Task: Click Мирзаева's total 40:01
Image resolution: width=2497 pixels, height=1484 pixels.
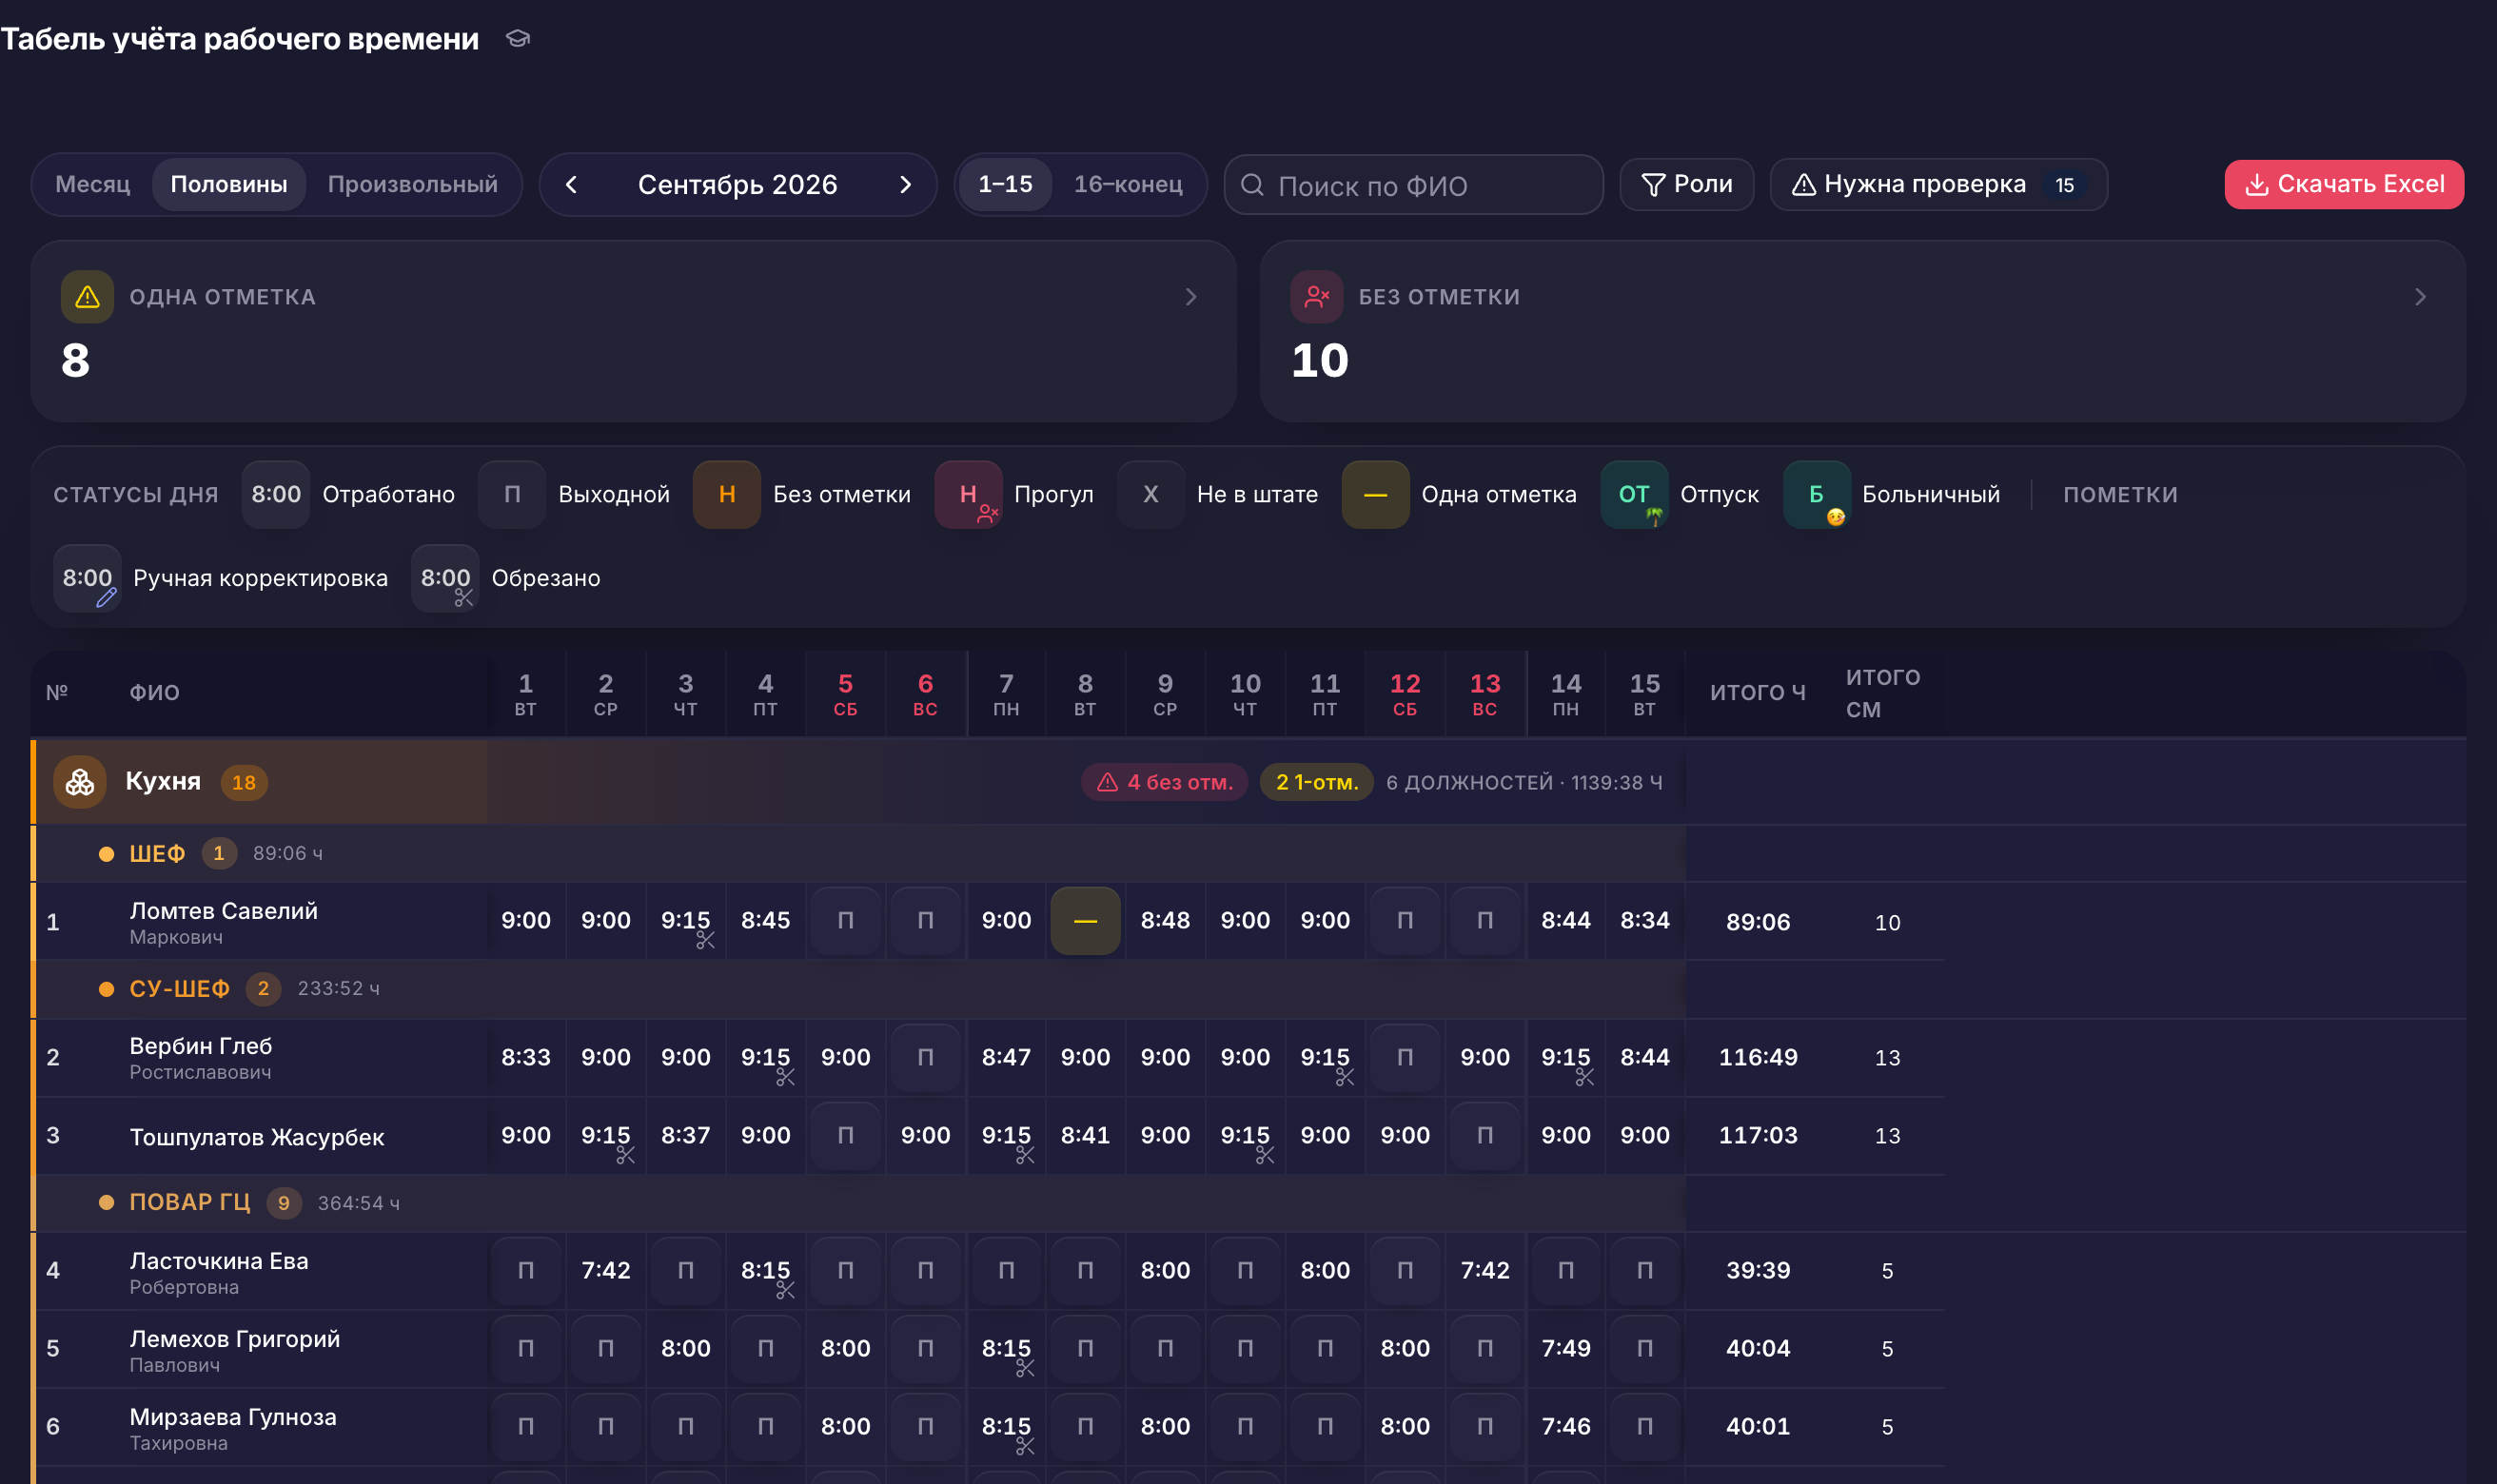Action: pos(1757,1427)
